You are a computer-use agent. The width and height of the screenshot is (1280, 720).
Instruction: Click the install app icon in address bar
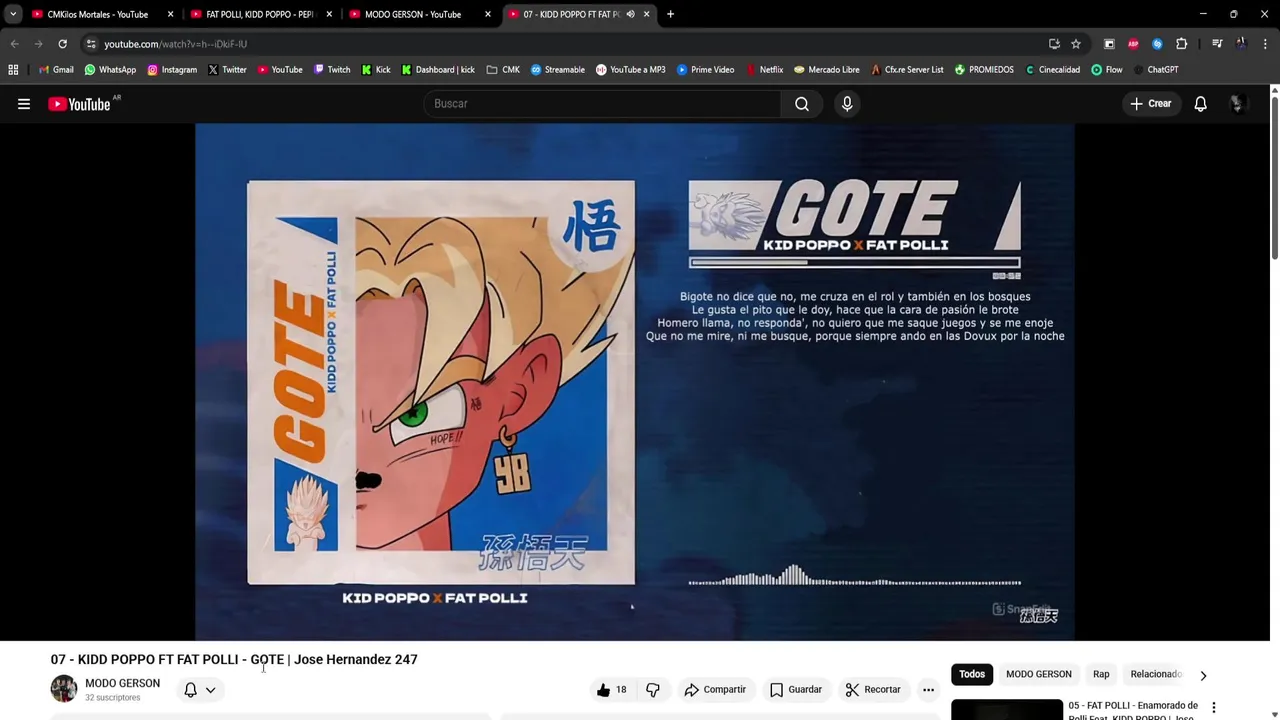coord(1054,44)
